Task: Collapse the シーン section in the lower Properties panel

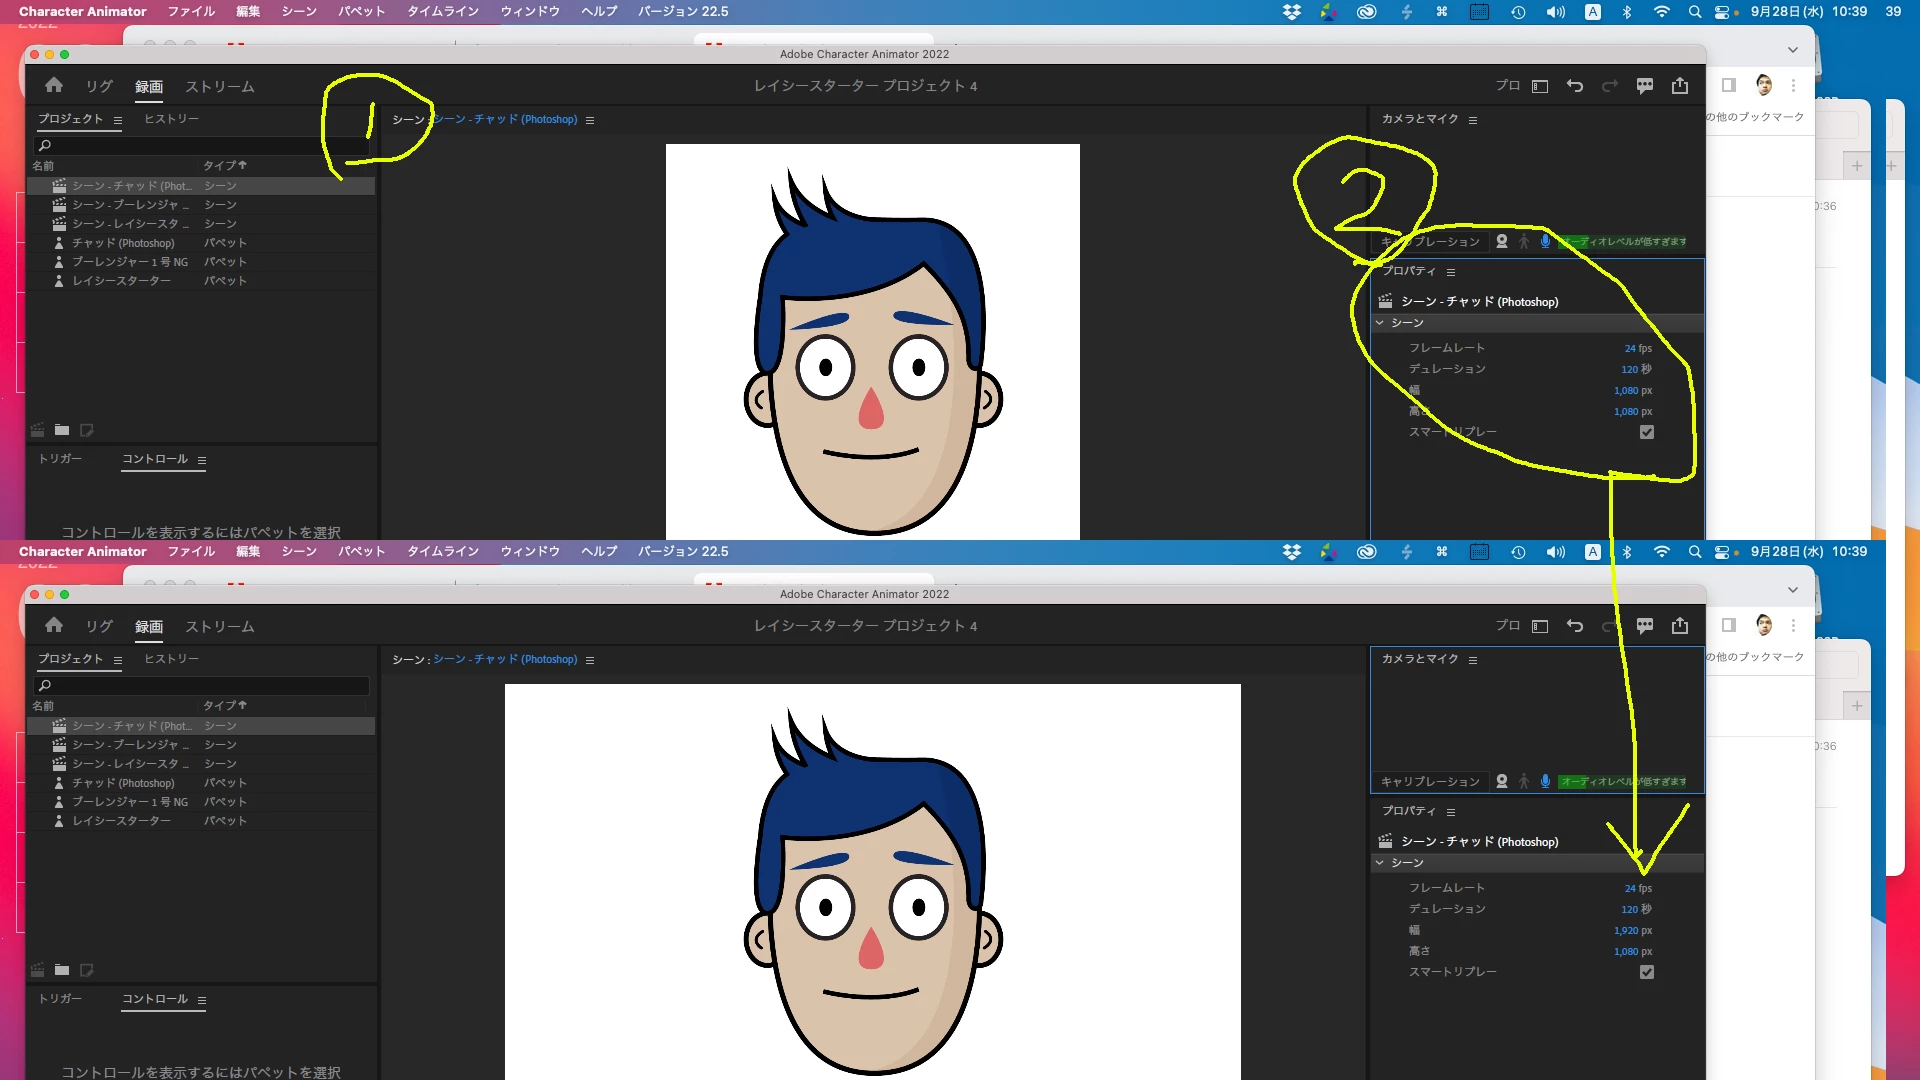Action: [1380, 863]
